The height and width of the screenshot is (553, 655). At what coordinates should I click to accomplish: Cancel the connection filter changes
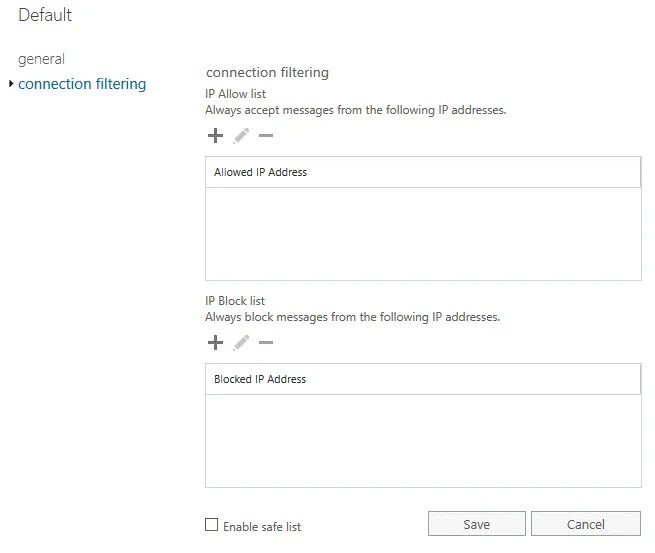tap(585, 525)
